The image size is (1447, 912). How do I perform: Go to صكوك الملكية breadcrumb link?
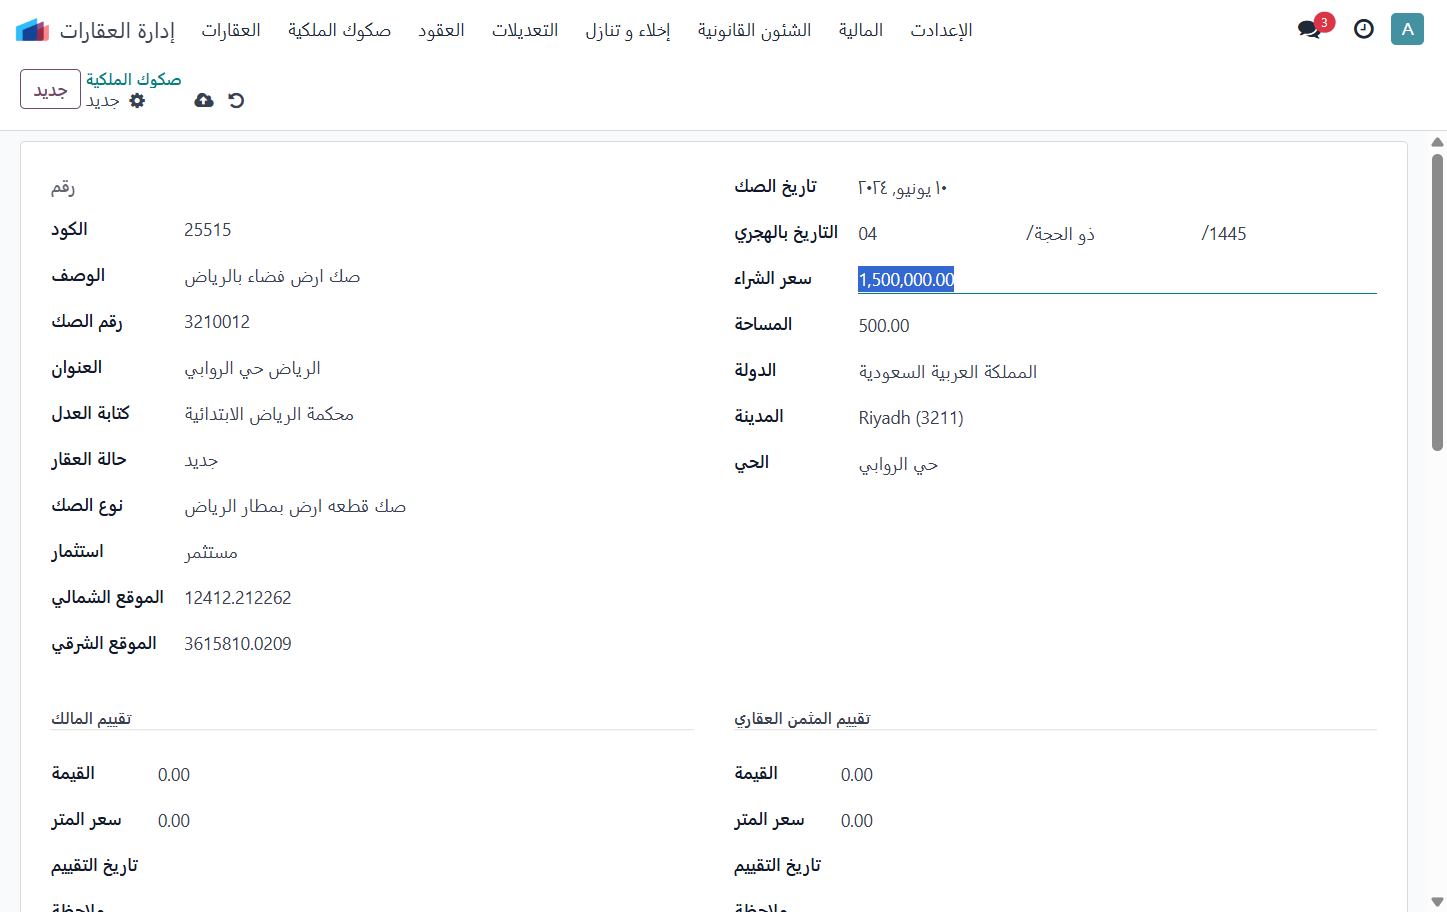134,79
